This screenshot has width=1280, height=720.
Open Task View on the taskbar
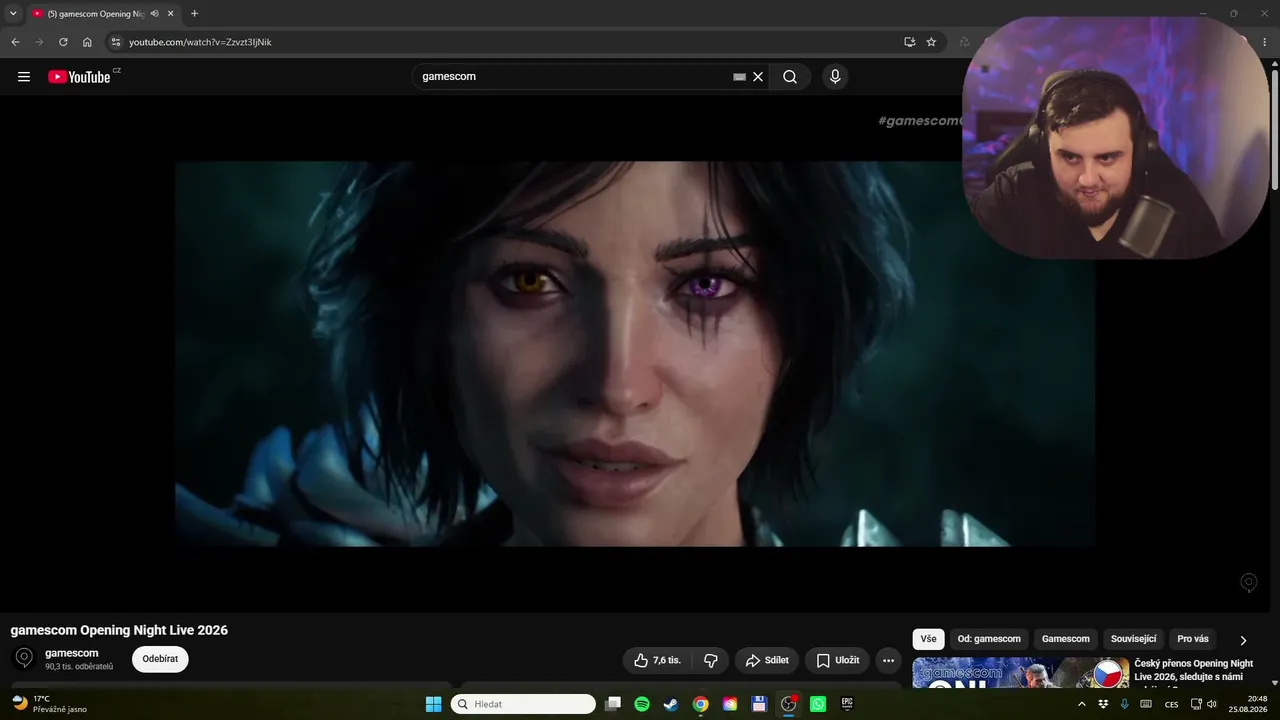[x=613, y=704]
